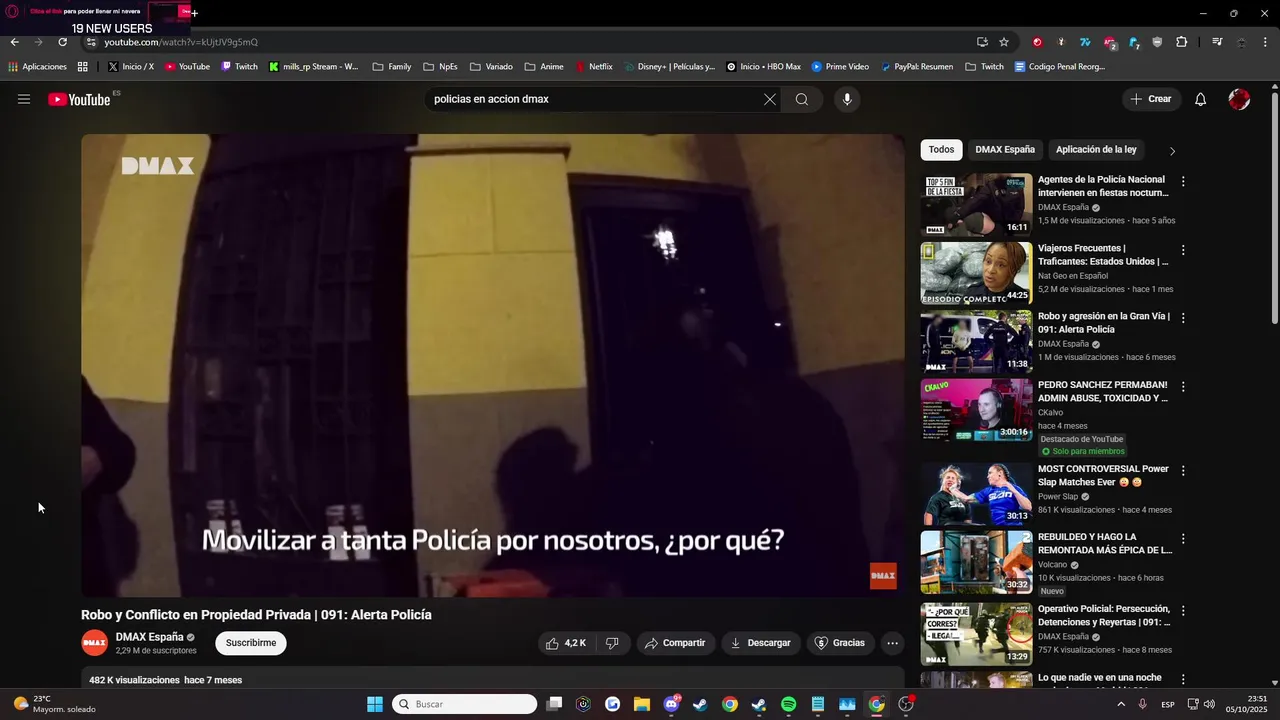The height and width of the screenshot is (720, 1280).
Task: Open options for Operativo Policial video
Action: (x=1183, y=610)
